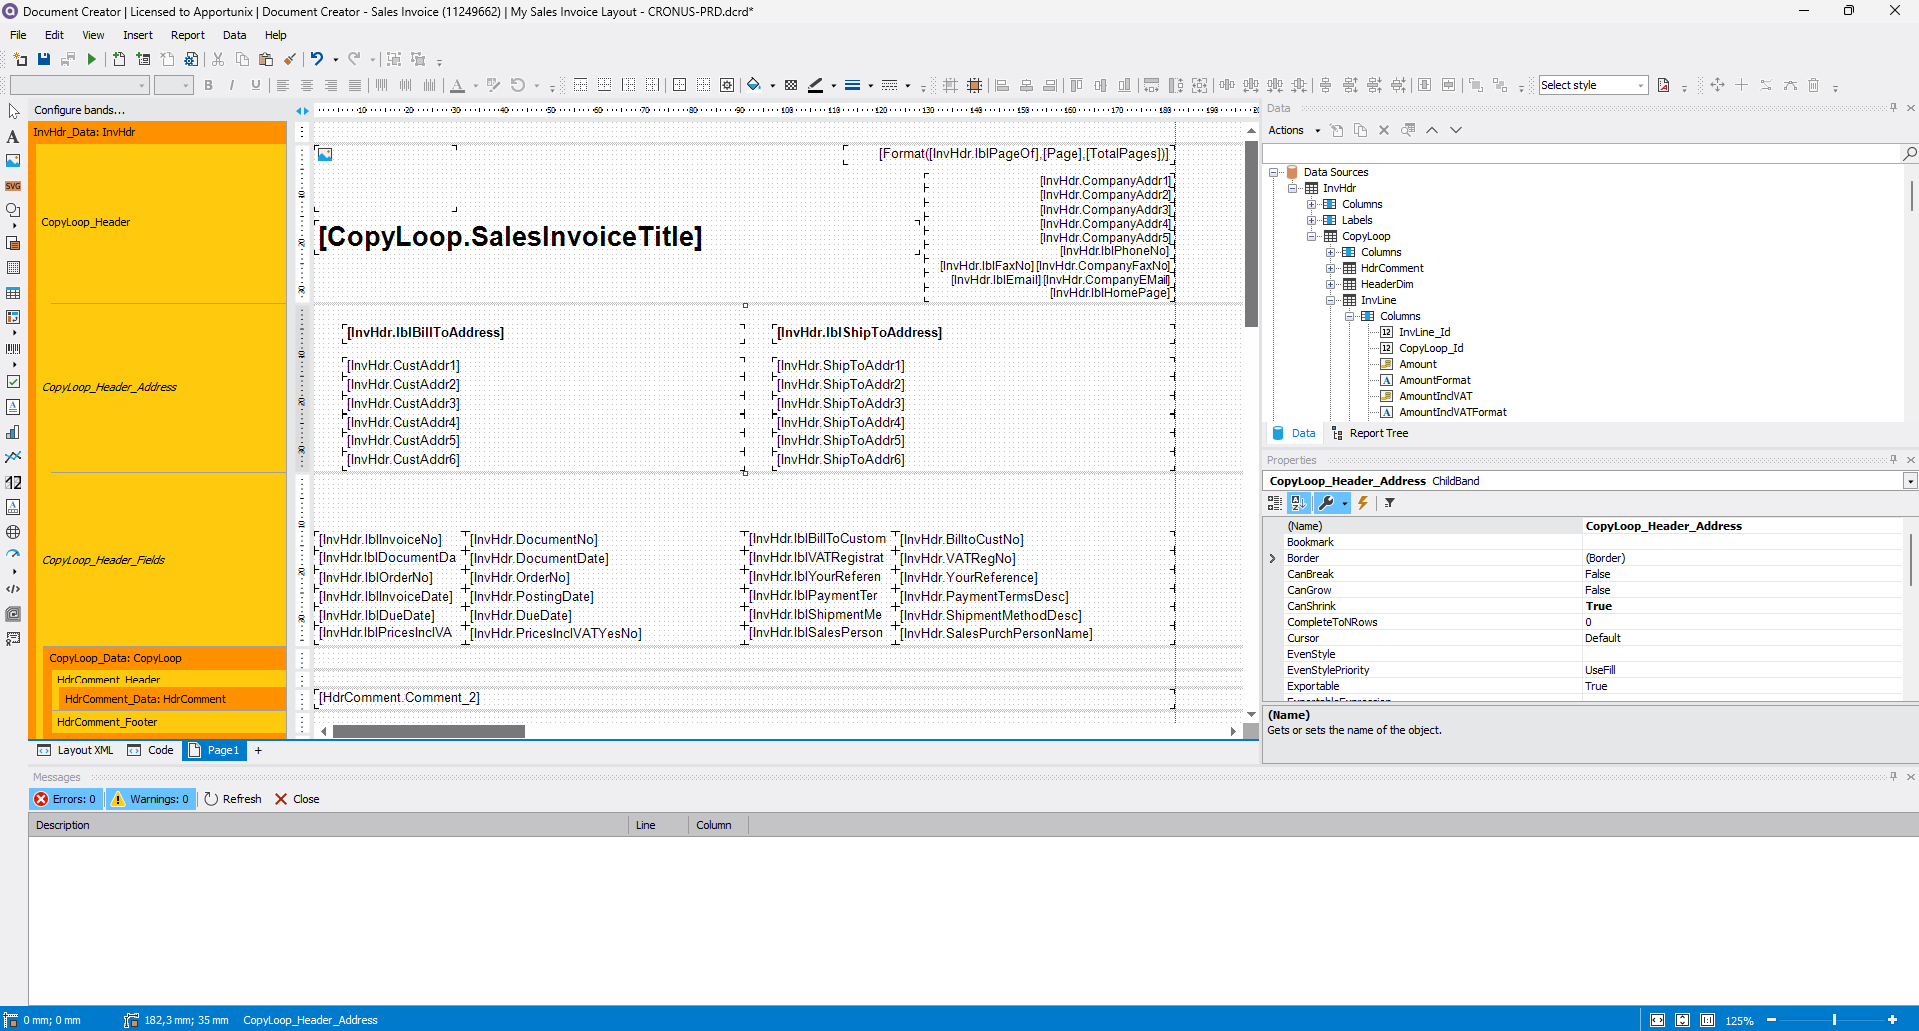1919x1031 pixels.
Task: Open the page setup gear icon
Action: (191, 59)
